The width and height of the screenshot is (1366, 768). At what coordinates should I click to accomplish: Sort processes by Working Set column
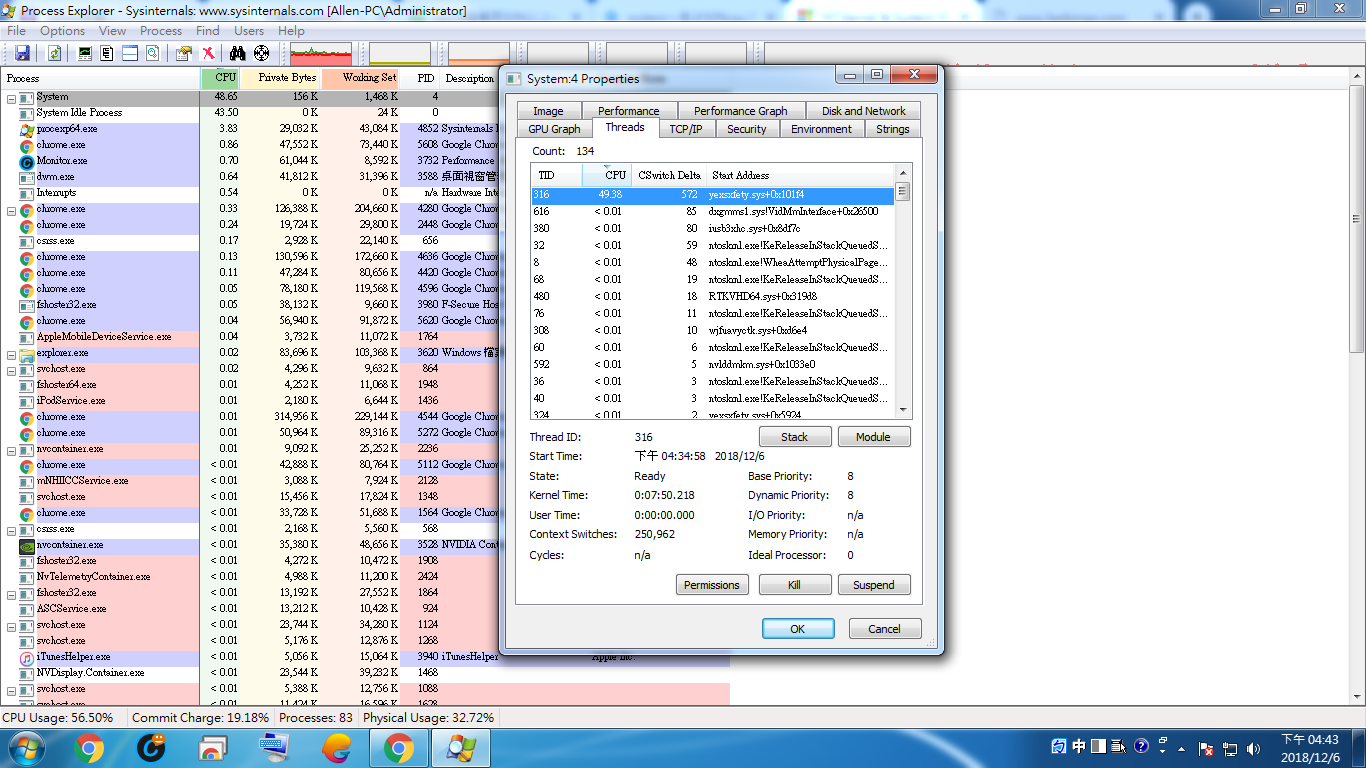coord(361,78)
